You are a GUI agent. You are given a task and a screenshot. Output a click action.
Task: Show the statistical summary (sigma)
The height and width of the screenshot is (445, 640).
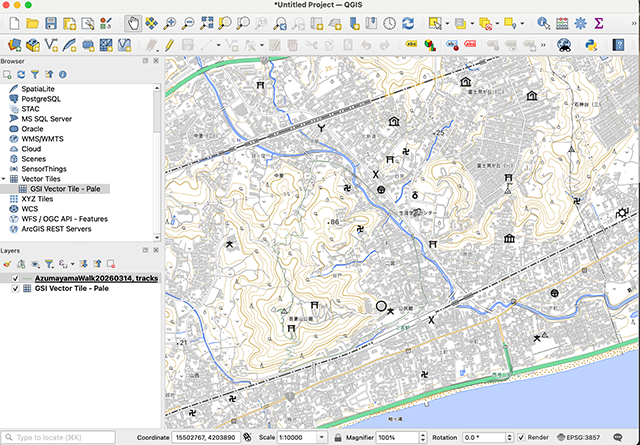[x=599, y=23]
